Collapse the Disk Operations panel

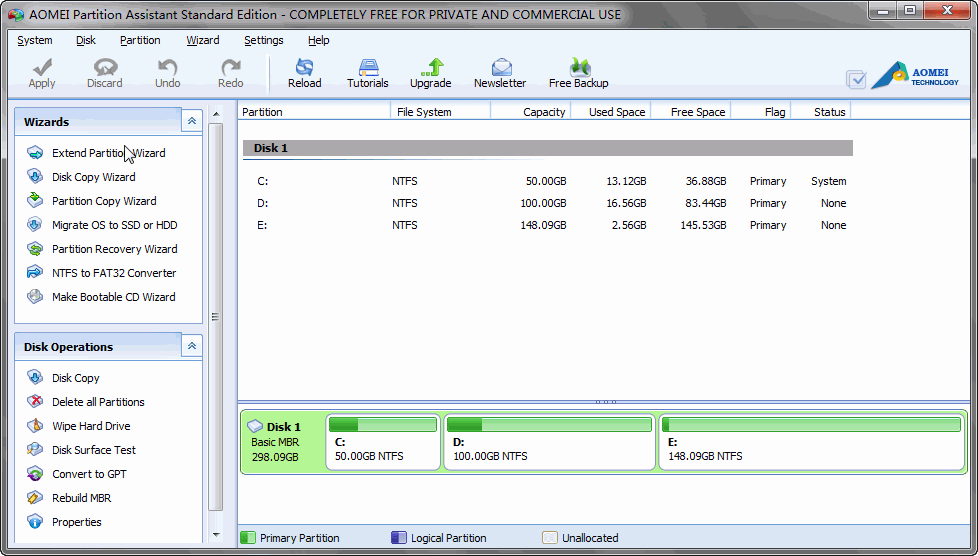[191, 346]
